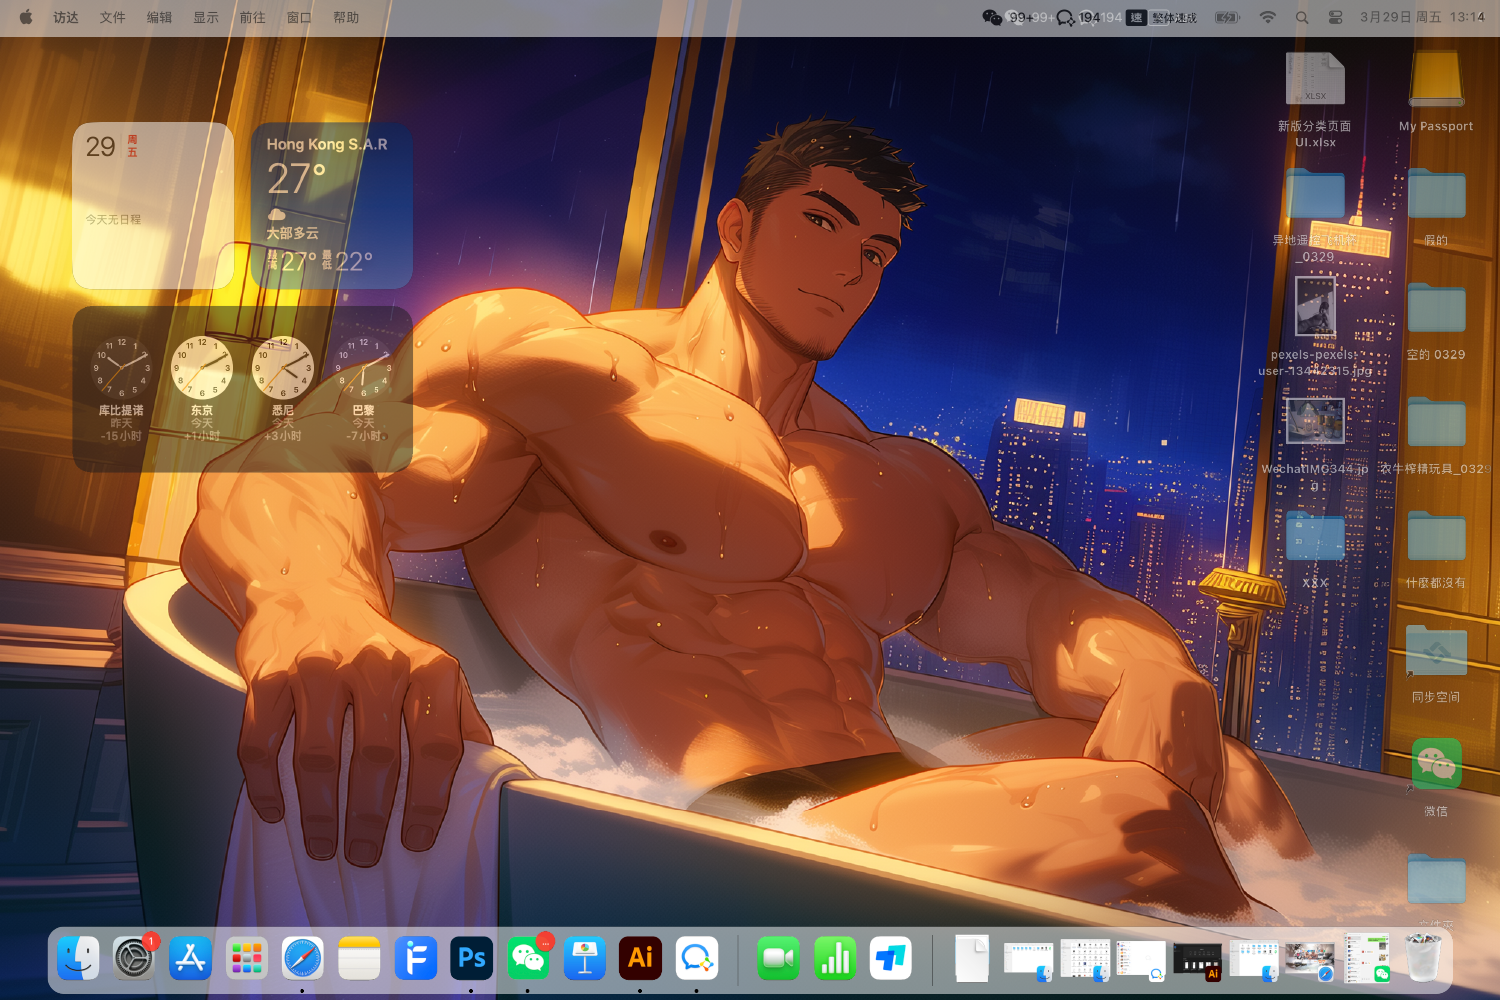The image size is (1500, 1000).
Task: Click the 大部多云 weather condition text
Action: point(292,233)
